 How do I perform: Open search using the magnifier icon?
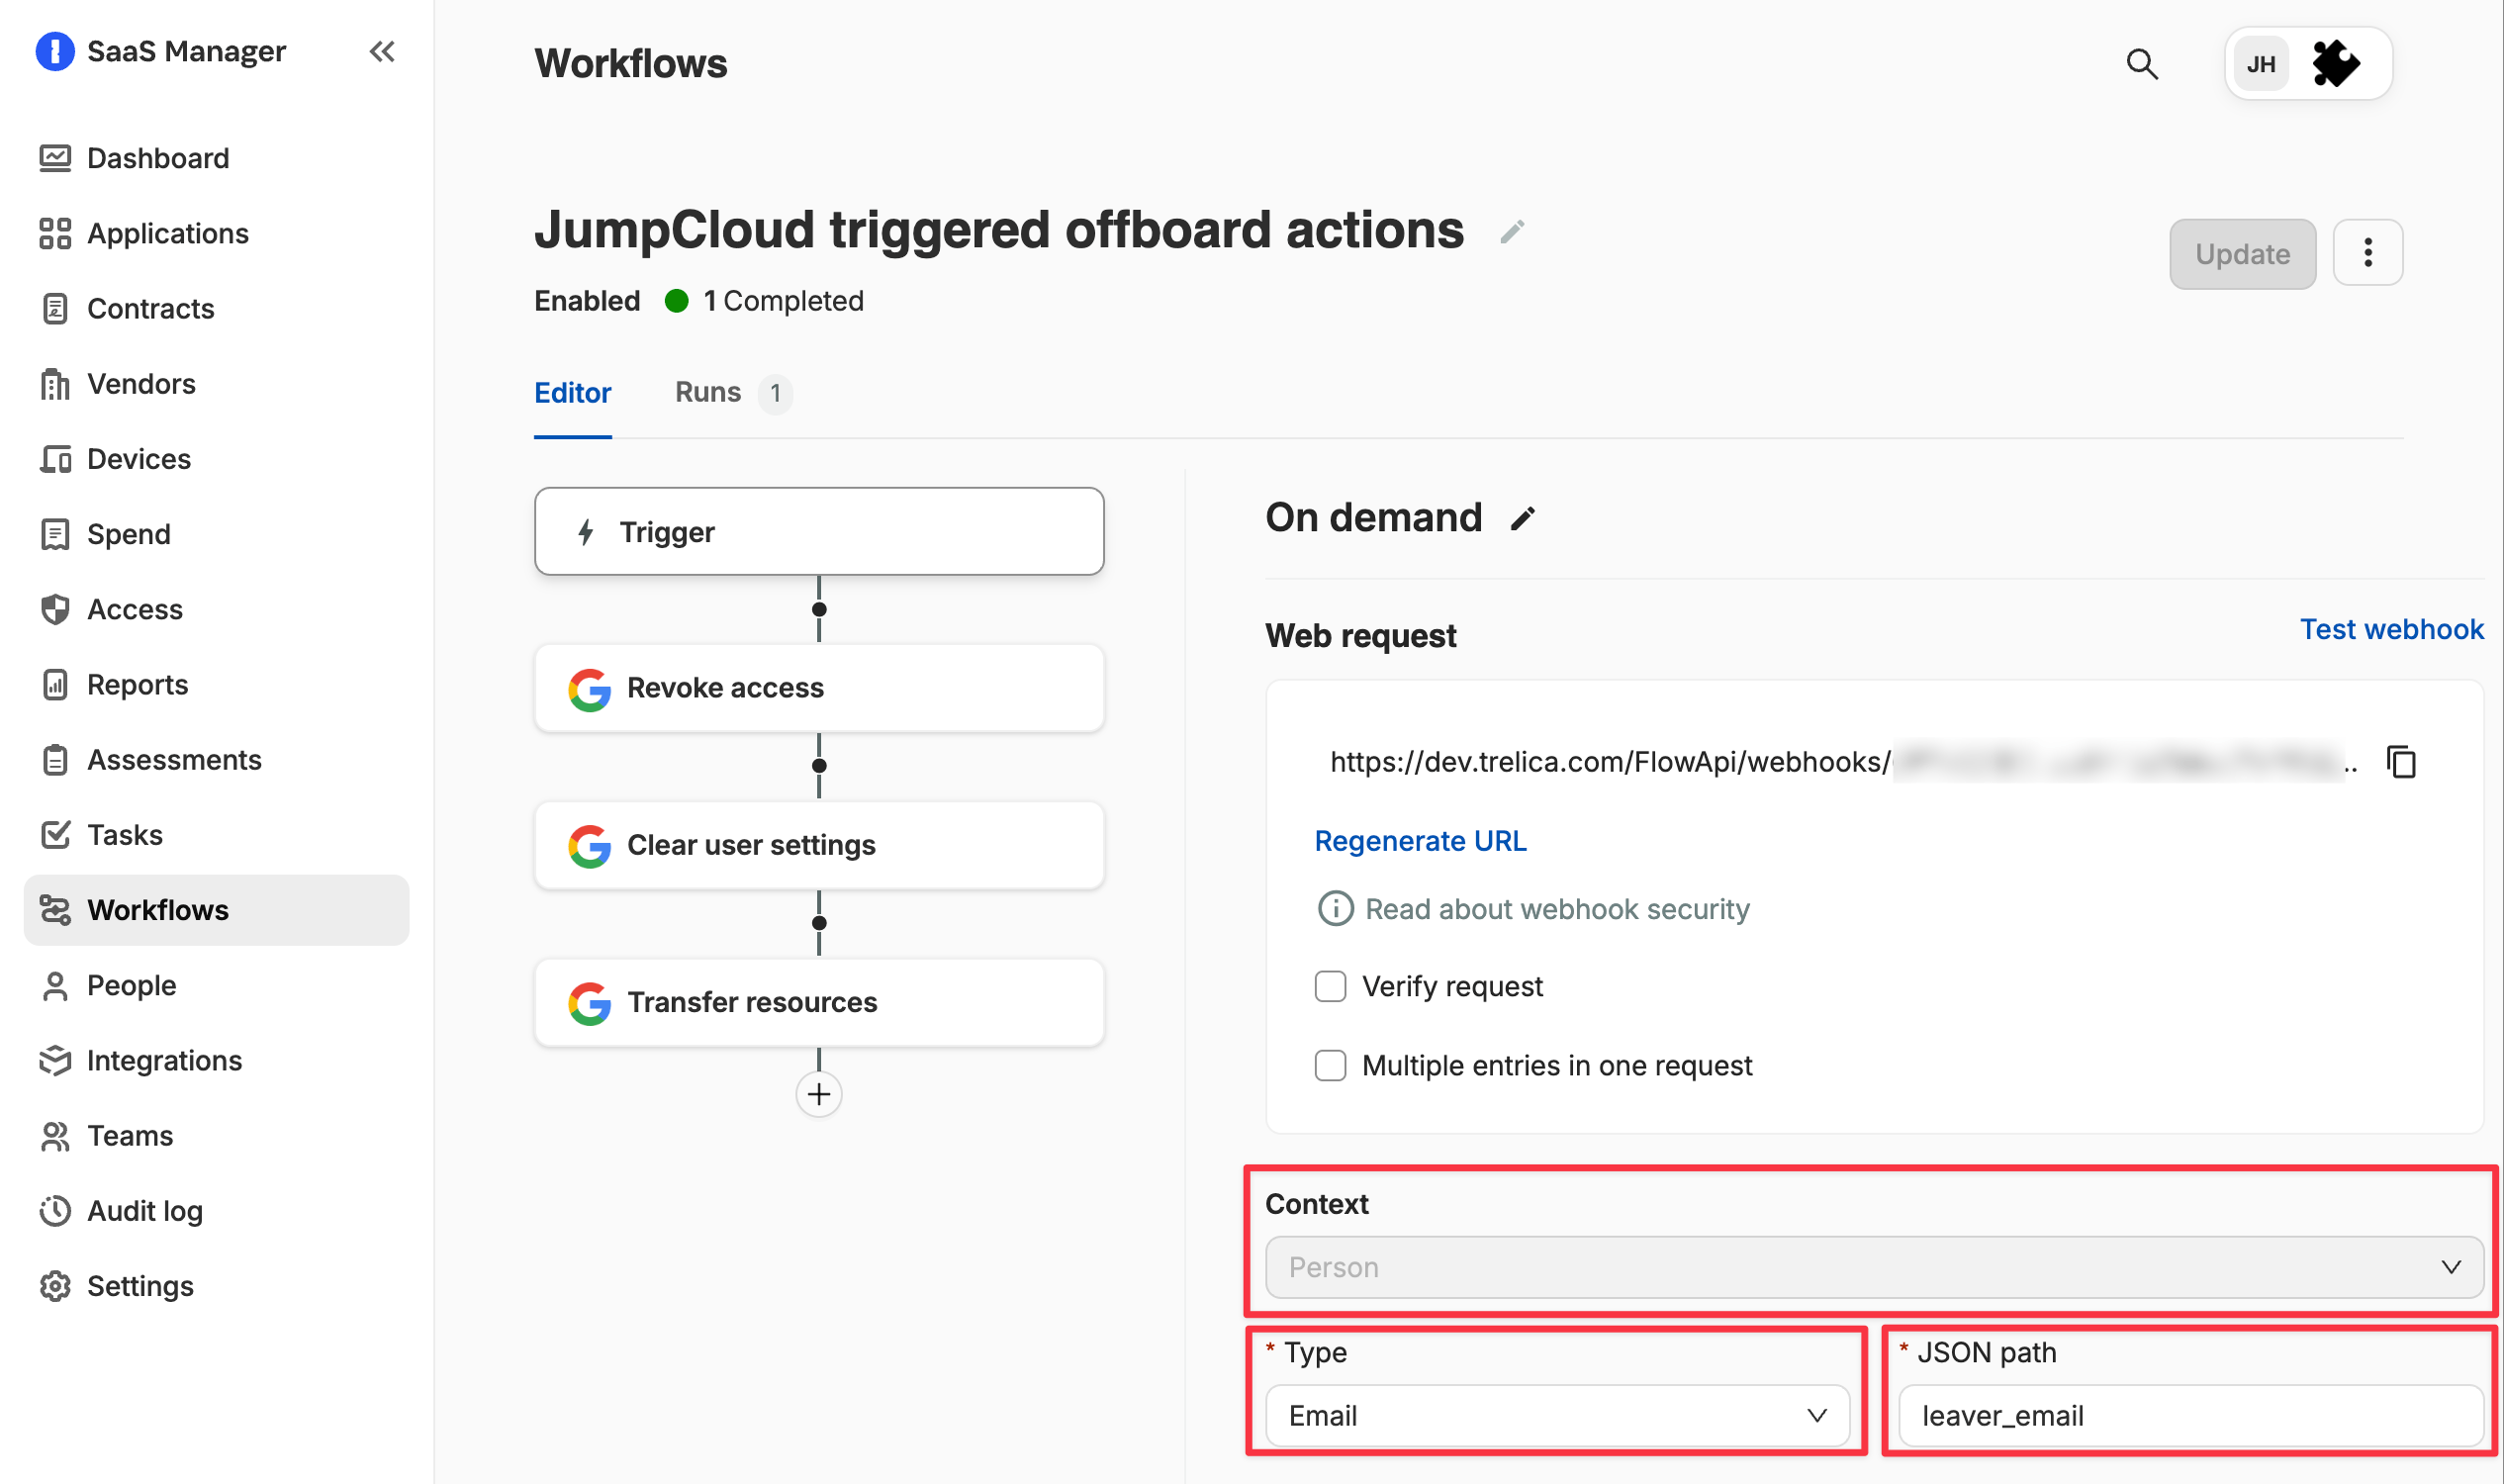[x=2141, y=64]
